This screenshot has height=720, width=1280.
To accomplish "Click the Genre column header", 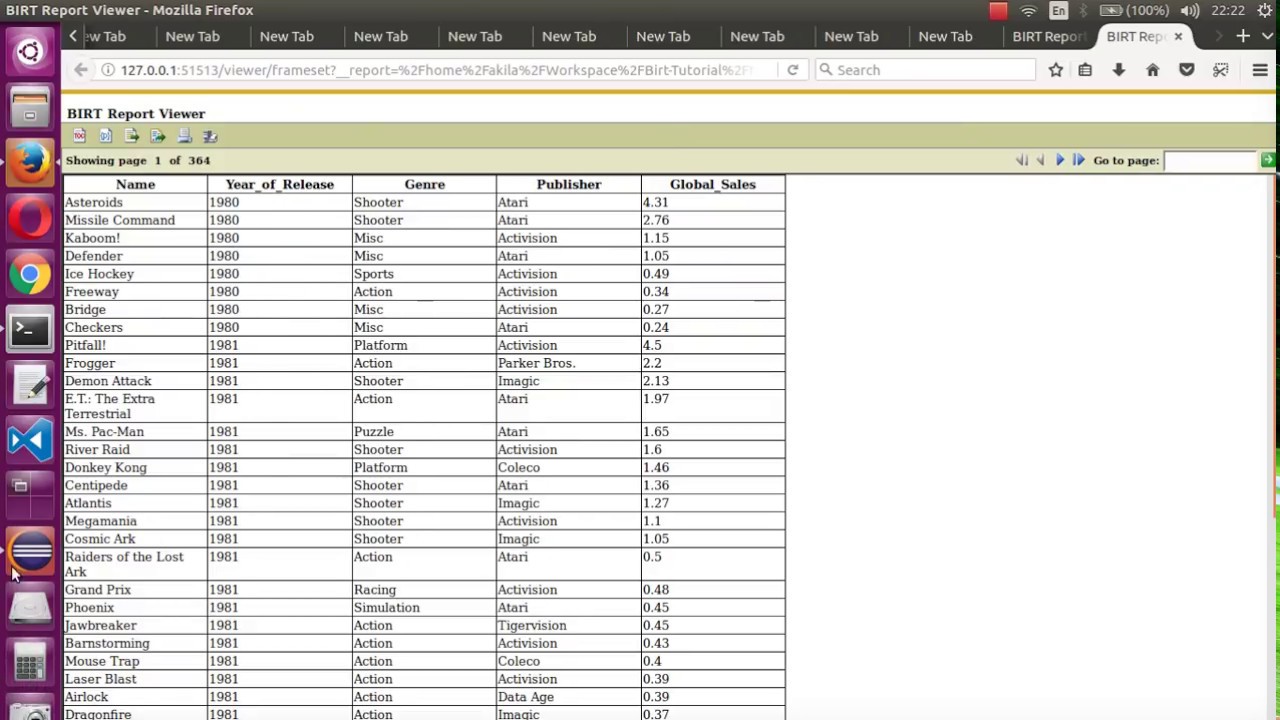I will click(x=424, y=184).
